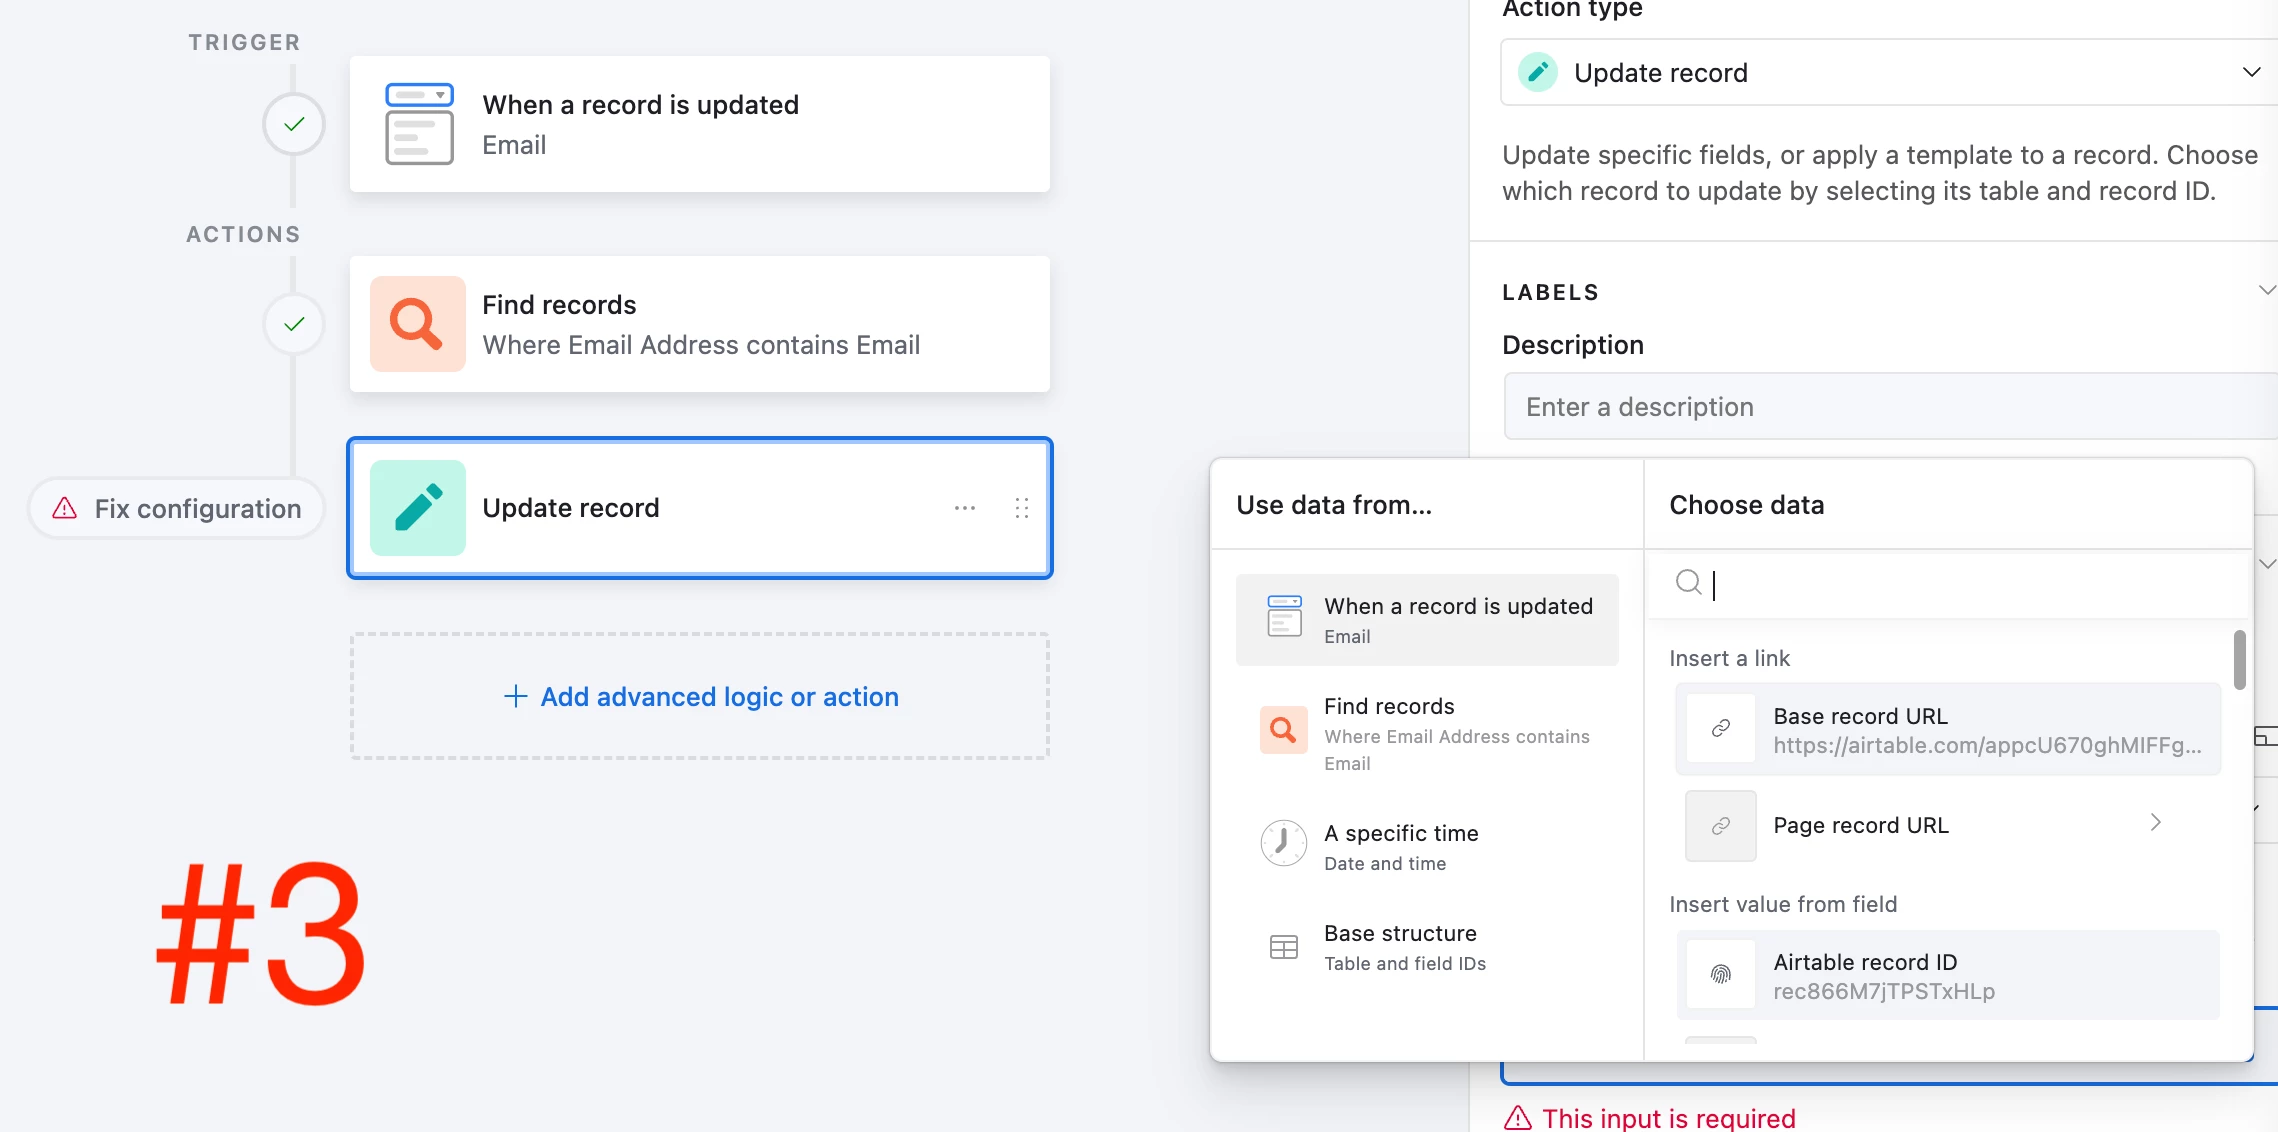Click the drag handle on Update record step
The image size is (2278, 1132).
coord(1021,508)
